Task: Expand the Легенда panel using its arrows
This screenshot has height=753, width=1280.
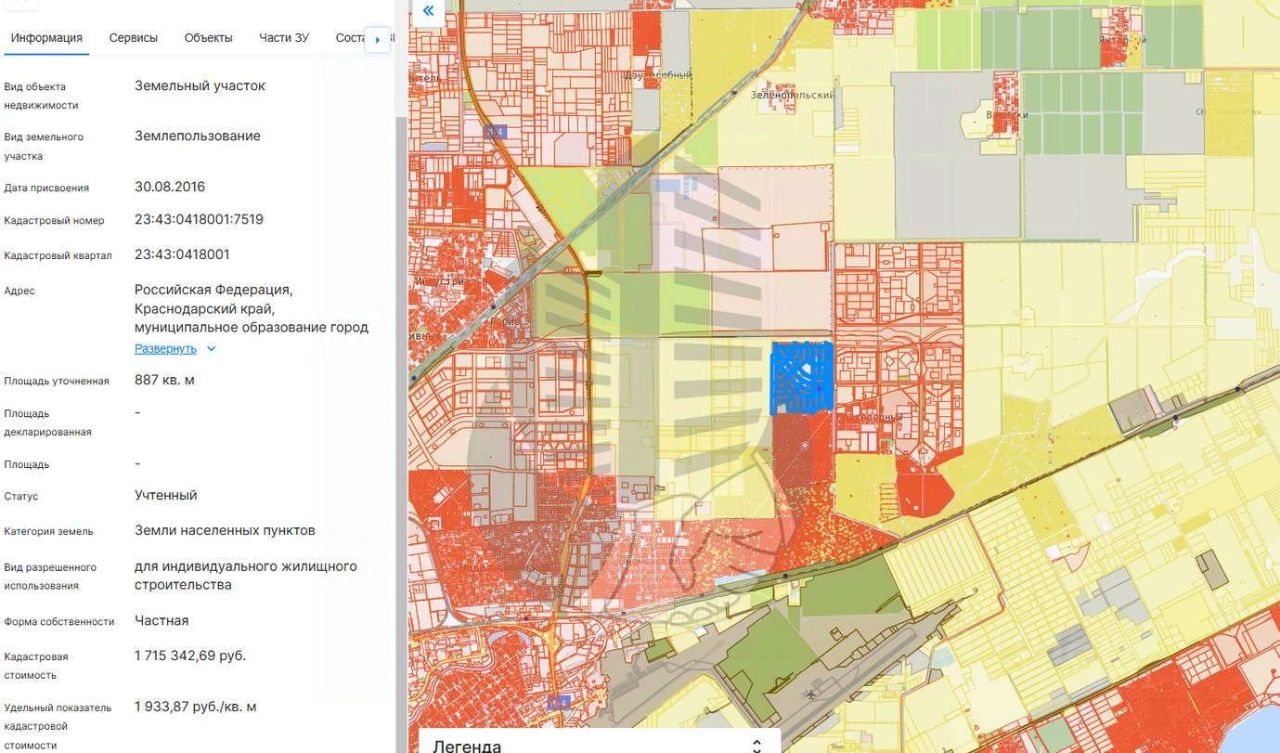Action: coord(757,745)
